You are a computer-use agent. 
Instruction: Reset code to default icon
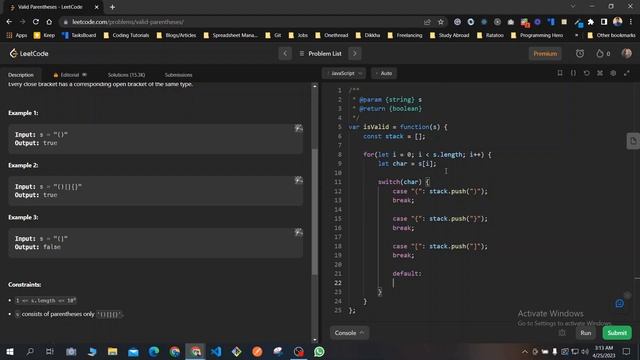point(587,73)
